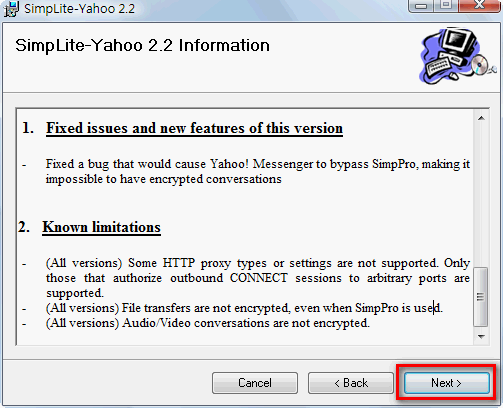The height and width of the screenshot is (408, 503).
Task: Minimize the SimpLite-Yahoo installer window
Action: tap(421, 5)
